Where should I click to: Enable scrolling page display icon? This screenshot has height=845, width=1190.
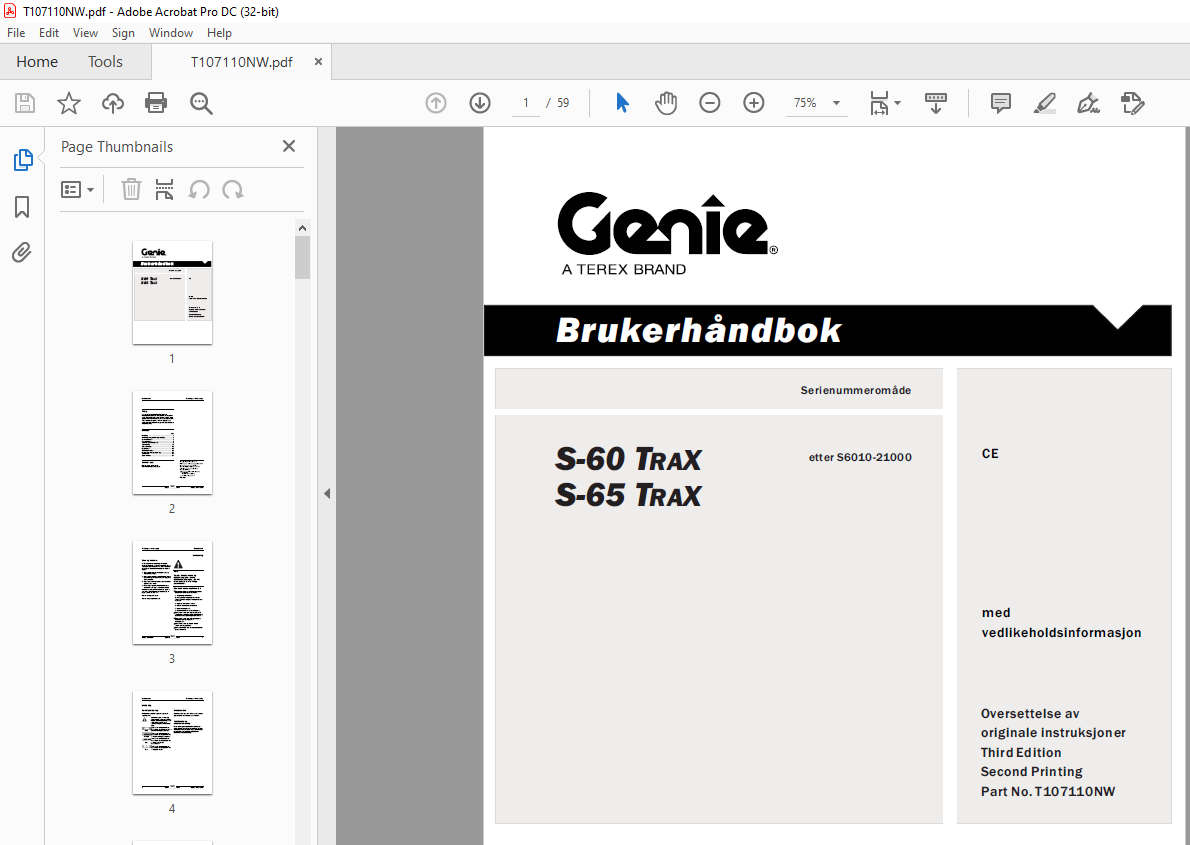pyautogui.click(x=936, y=103)
